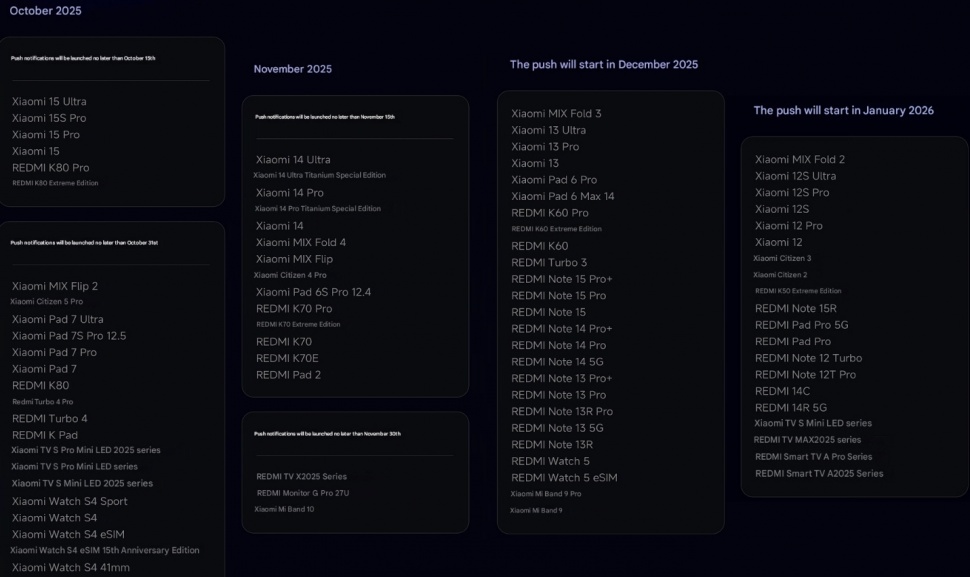Select "Xiaomi Pad 7 Ultra"
This screenshot has height=577, width=970.
click(x=58, y=319)
